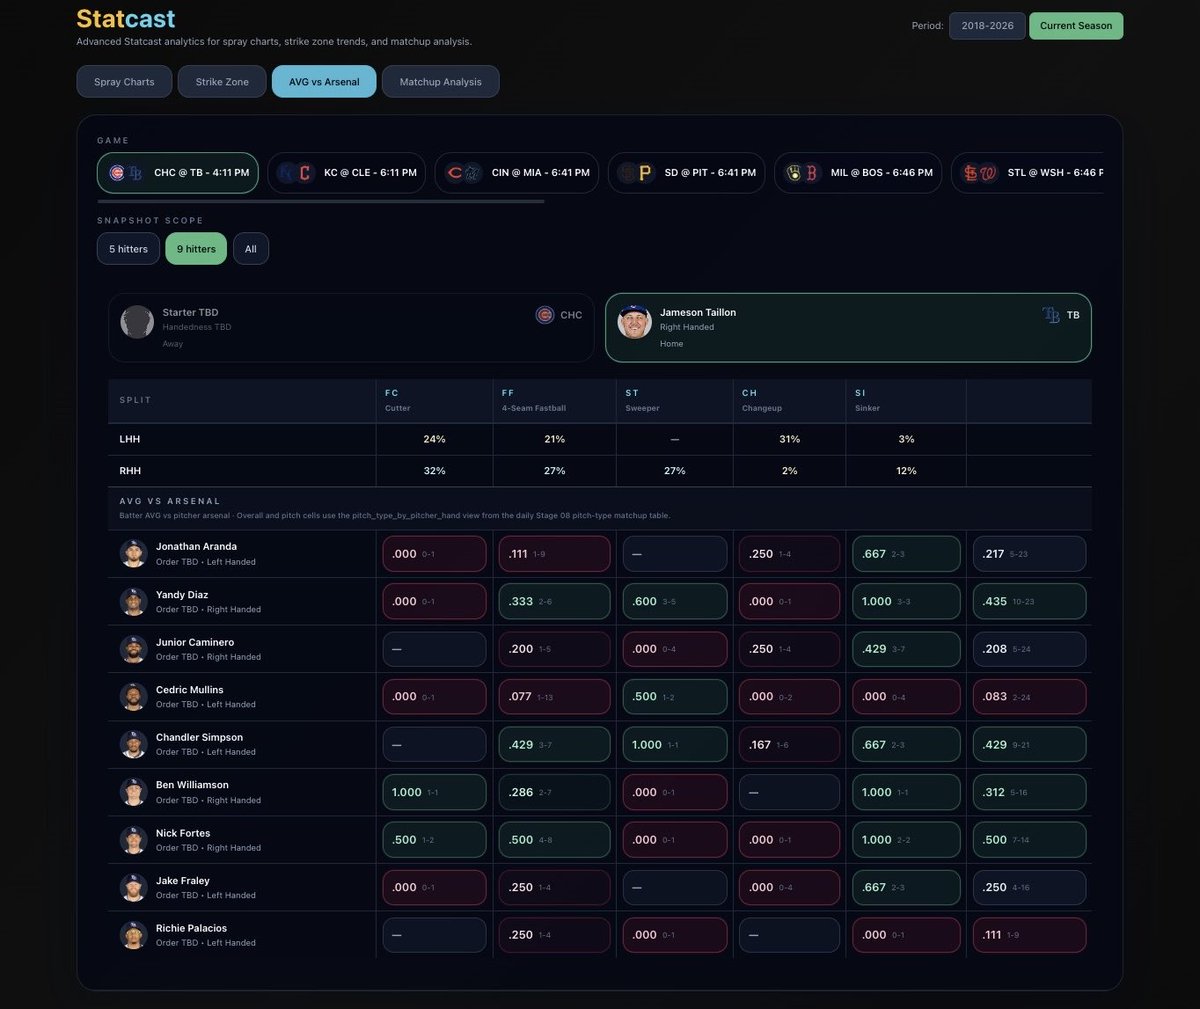This screenshot has height=1009, width=1200.
Task: Click the ST Sweeper column header
Action: pos(674,400)
